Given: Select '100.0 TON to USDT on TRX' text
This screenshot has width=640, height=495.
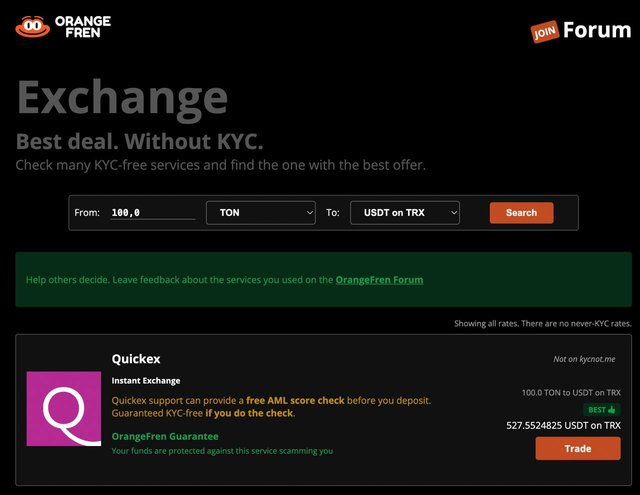Looking at the screenshot, I should (x=571, y=393).
